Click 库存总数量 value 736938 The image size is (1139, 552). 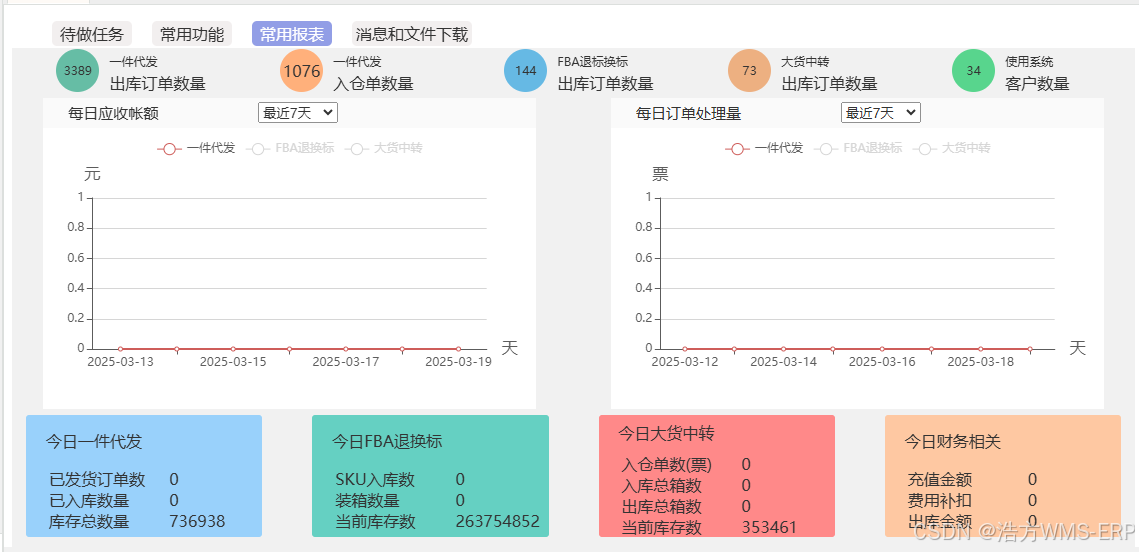(197, 521)
